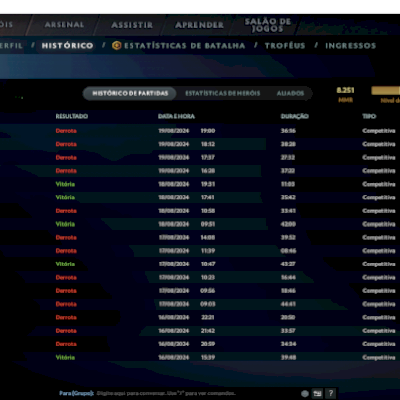Select Vitória in the 18/08/2024 19:31 row
400x400 pixels.
tap(65, 184)
